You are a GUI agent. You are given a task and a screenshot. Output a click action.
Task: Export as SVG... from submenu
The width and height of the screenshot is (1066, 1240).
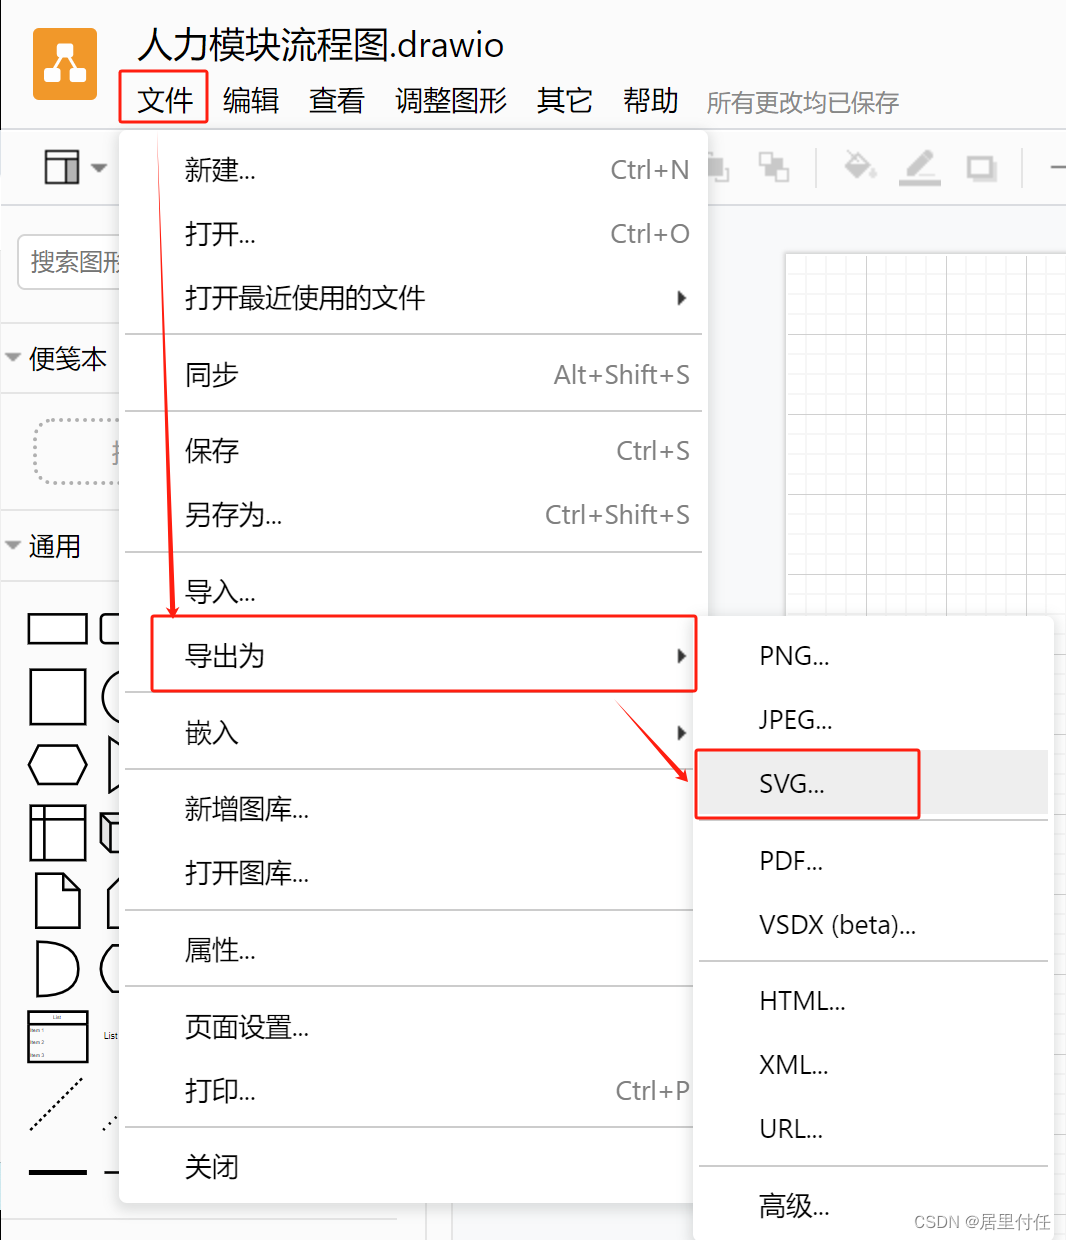click(873, 784)
